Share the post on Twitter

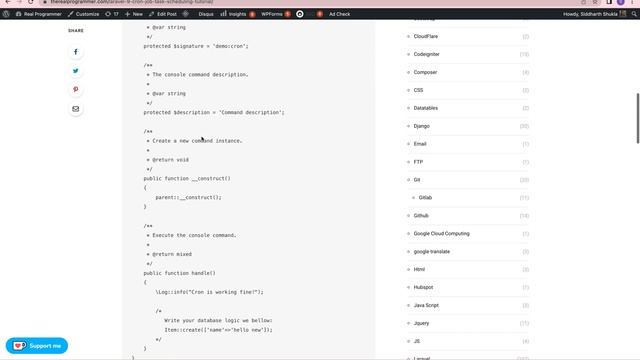[76, 71]
